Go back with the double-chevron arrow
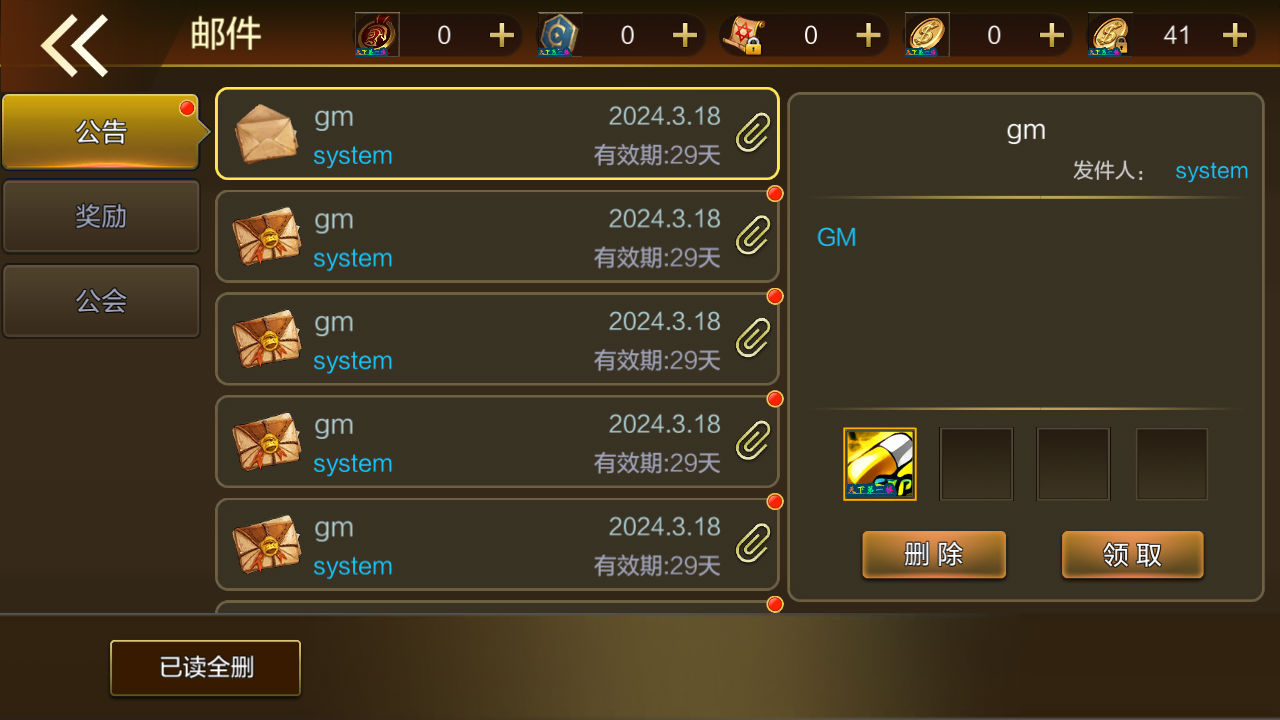Image resolution: width=1280 pixels, height=720 pixels. [x=74, y=44]
